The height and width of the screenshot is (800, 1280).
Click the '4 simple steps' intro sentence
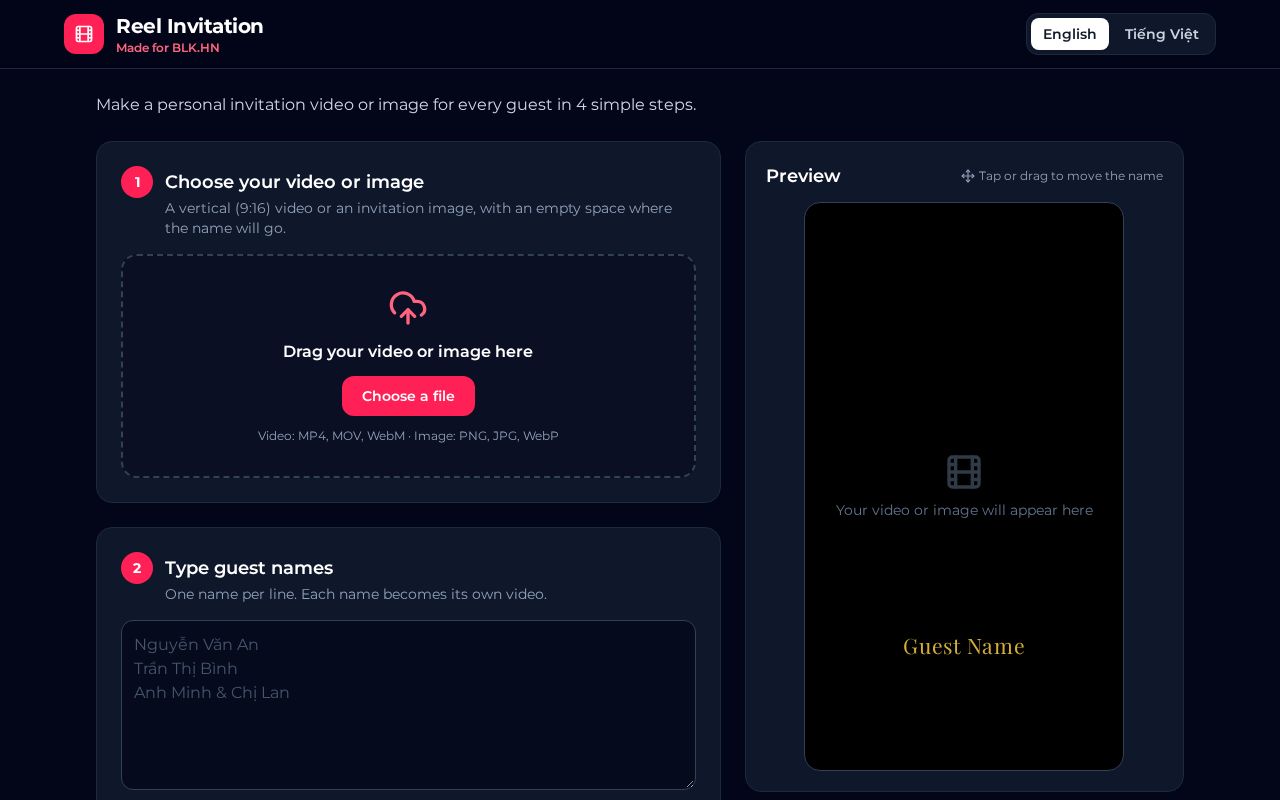click(x=396, y=105)
